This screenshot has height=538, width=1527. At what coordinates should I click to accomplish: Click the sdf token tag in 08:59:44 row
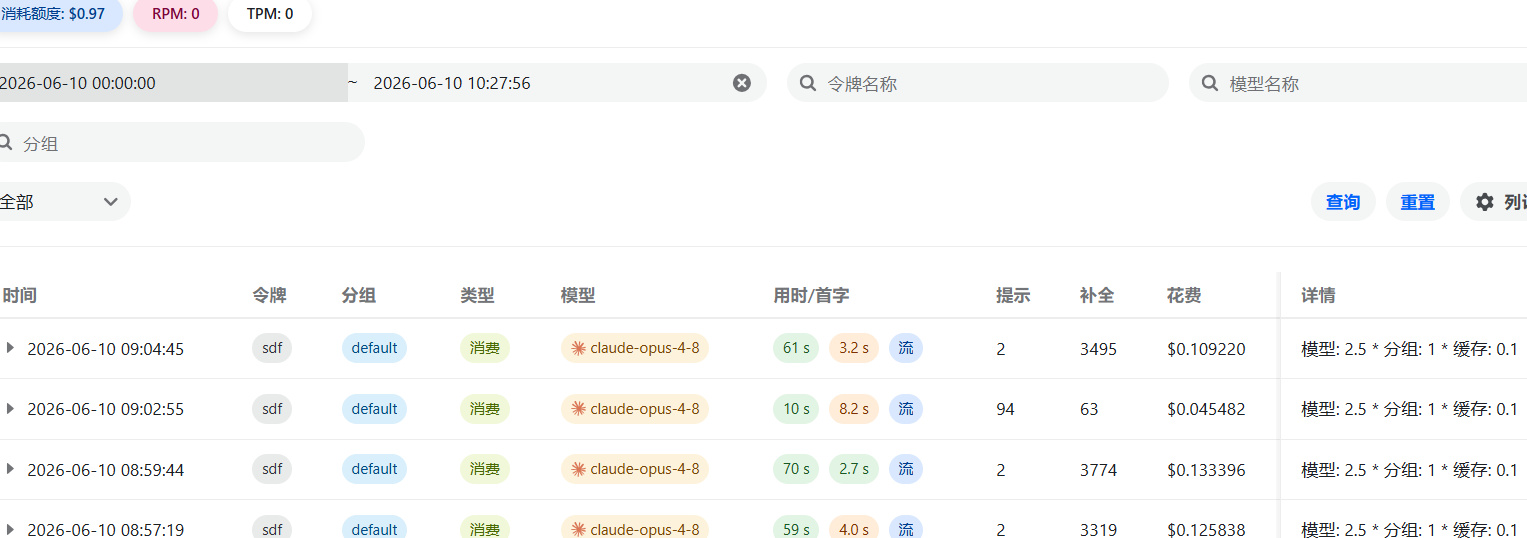coord(272,469)
